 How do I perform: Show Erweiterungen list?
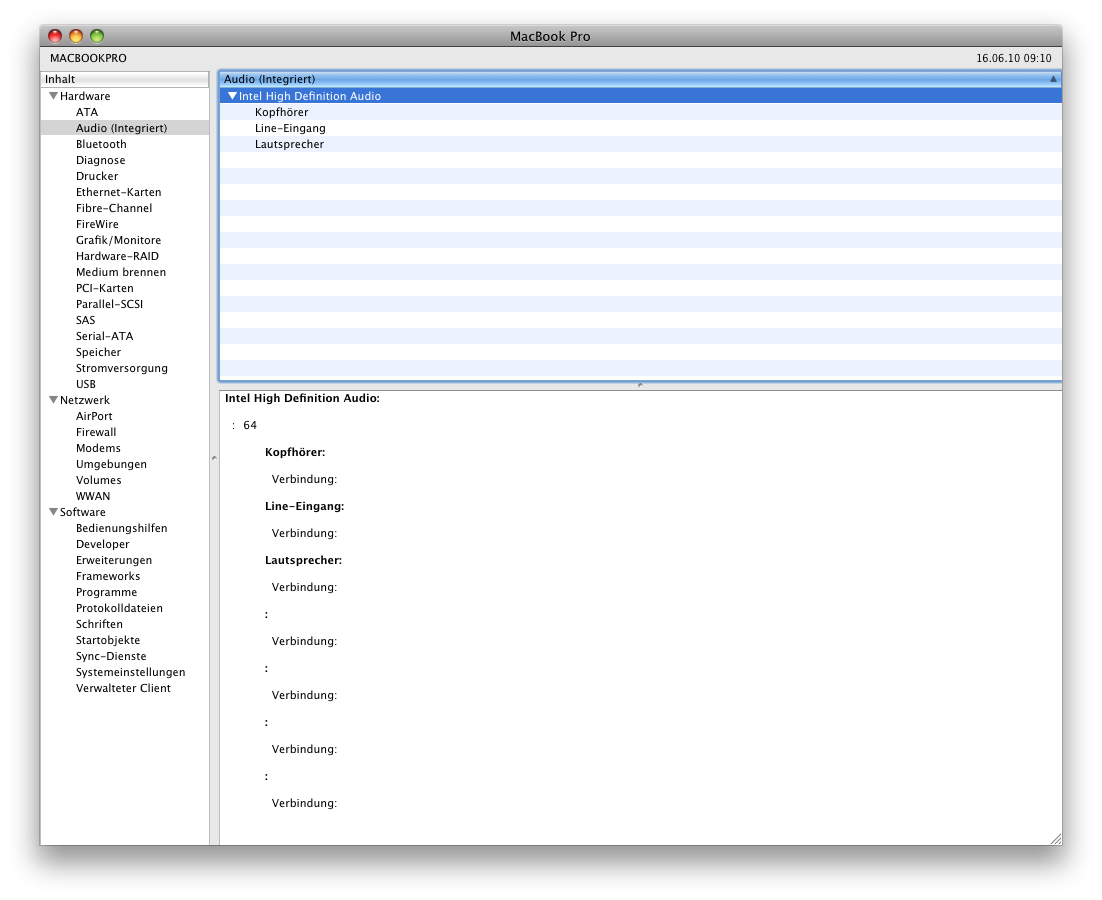(114, 560)
